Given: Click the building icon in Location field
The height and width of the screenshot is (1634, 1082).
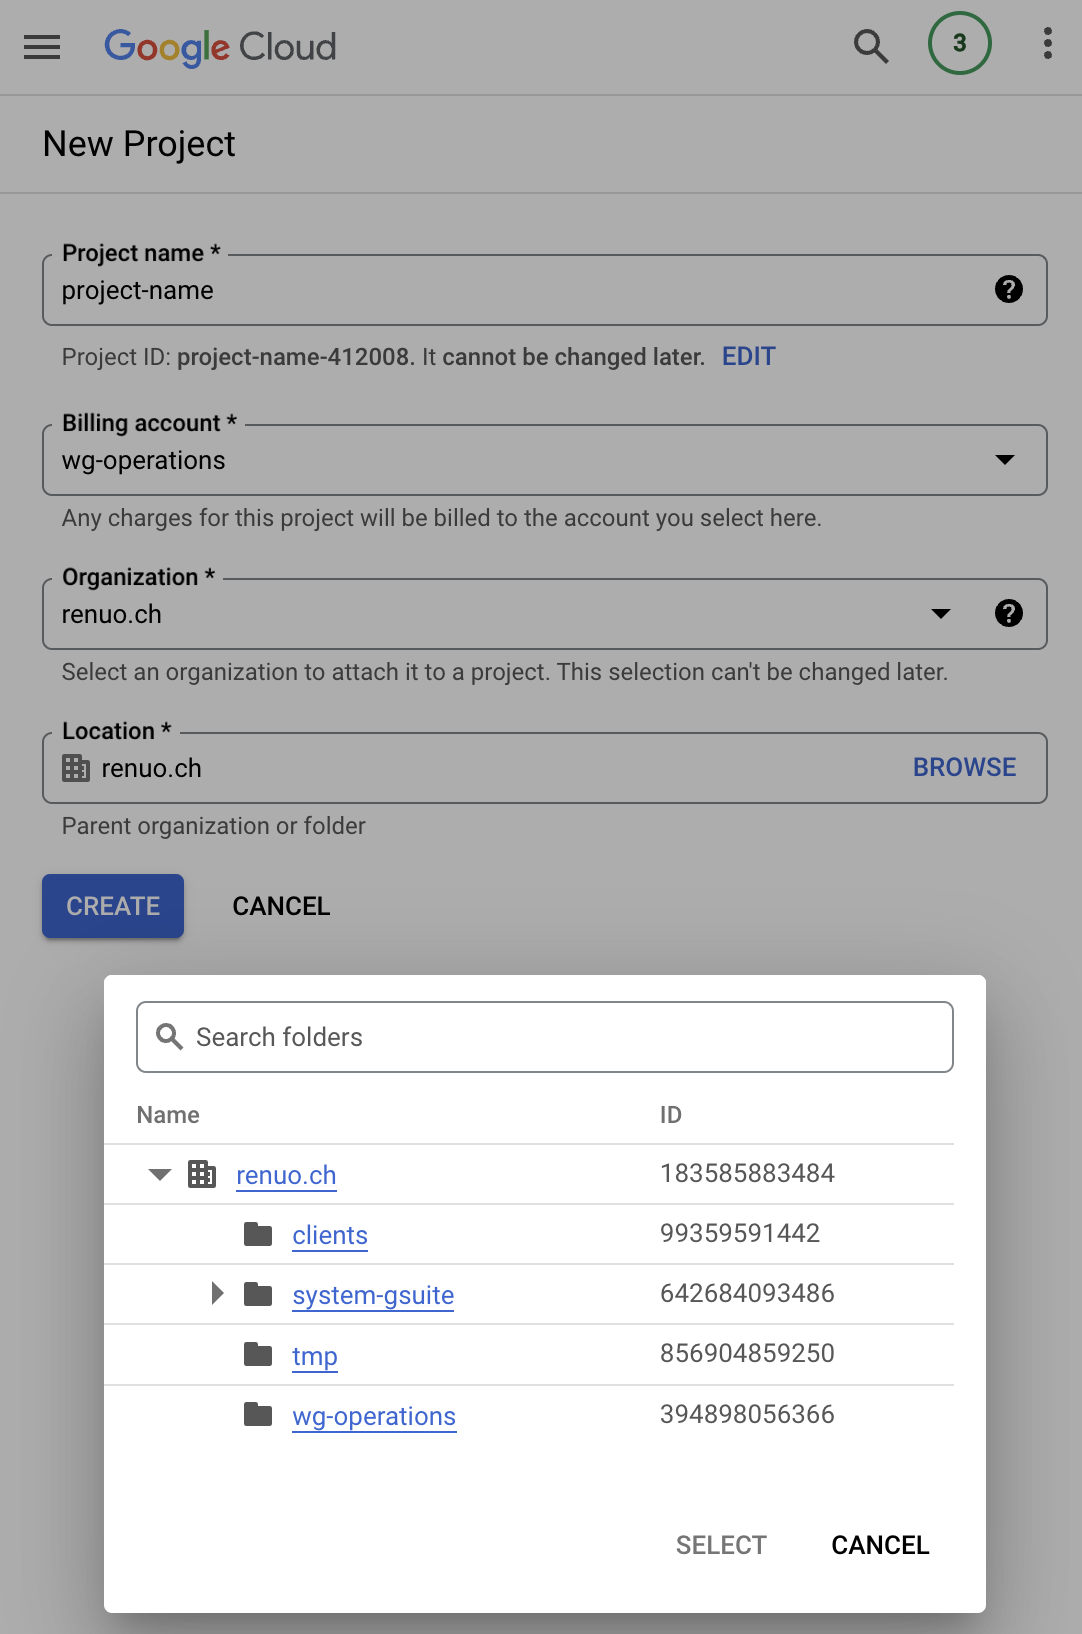Looking at the screenshot, I should pos(76,768).
